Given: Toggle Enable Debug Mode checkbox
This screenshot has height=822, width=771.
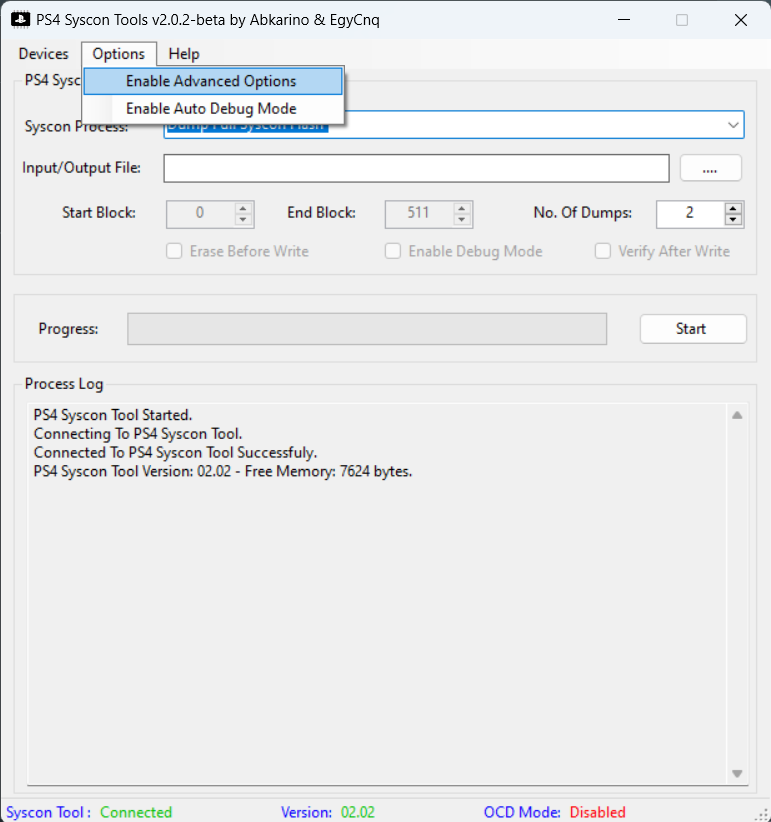Looking at the screenshot, I should [x=393, y=251].
